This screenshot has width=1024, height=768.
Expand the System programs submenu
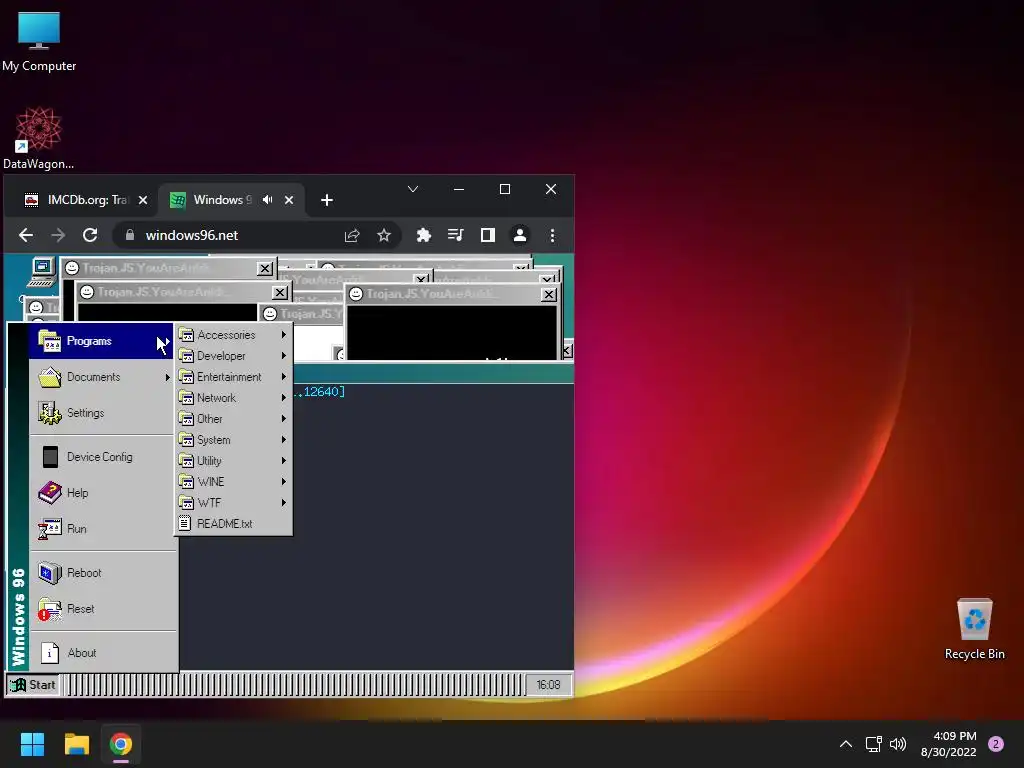234,440
